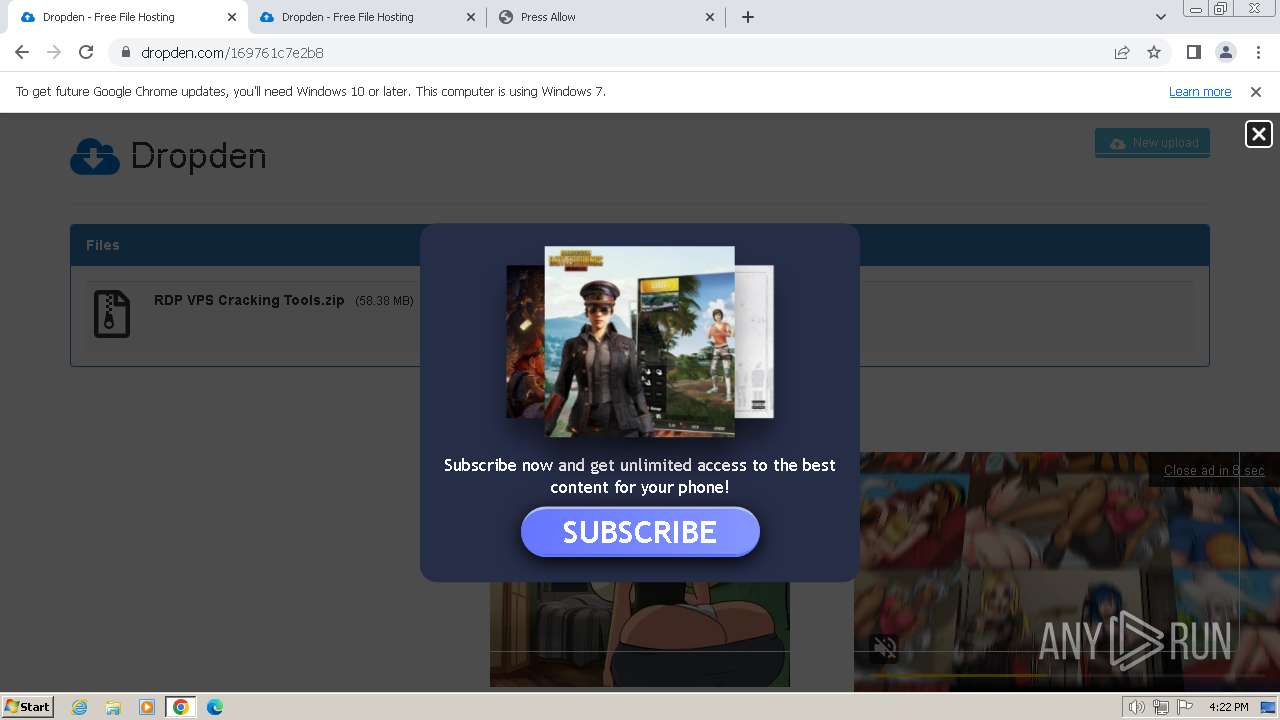Screen dimensions: 1280x720
Task: Open a new browser tab
Action: click(x=748, y=17)
